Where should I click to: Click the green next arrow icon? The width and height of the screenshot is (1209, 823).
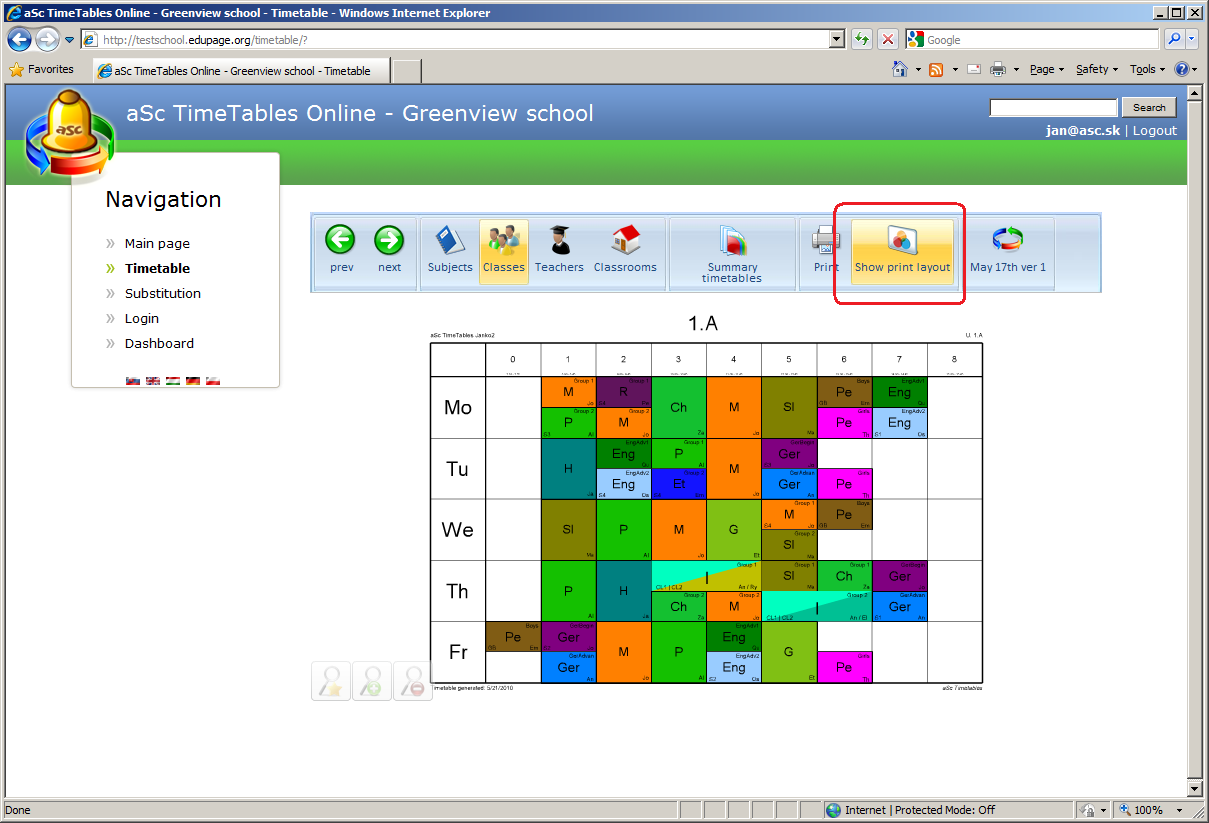pyautogui.click(x=389, y=241)
